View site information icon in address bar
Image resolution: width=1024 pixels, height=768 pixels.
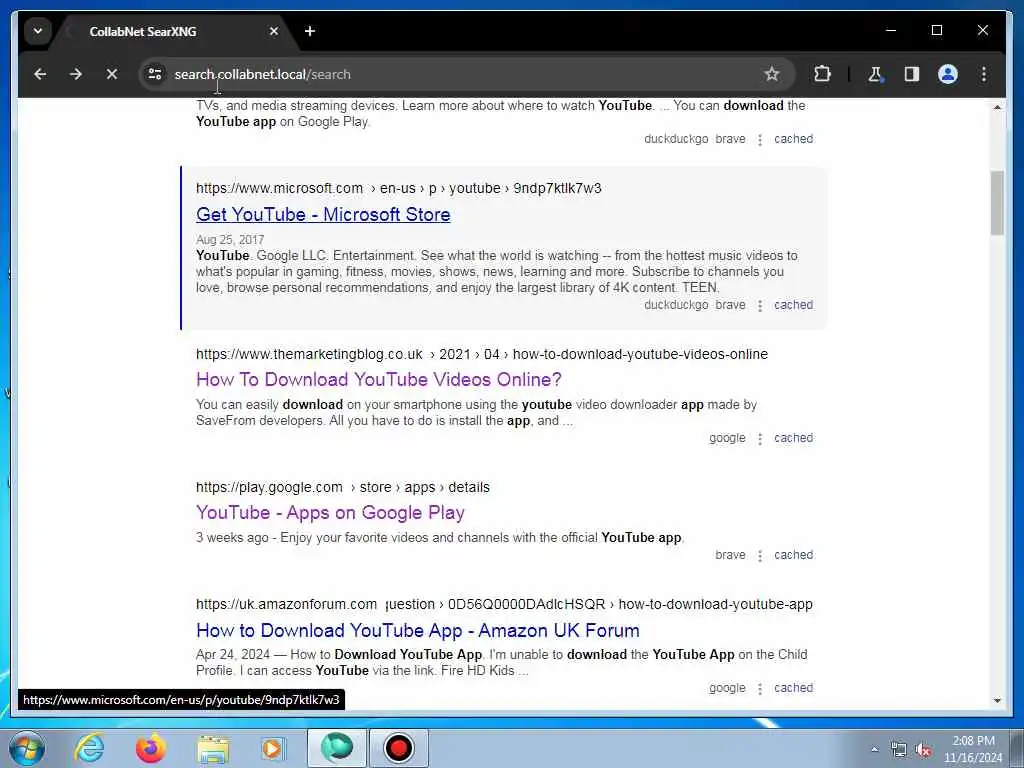[x=155, y=74]
